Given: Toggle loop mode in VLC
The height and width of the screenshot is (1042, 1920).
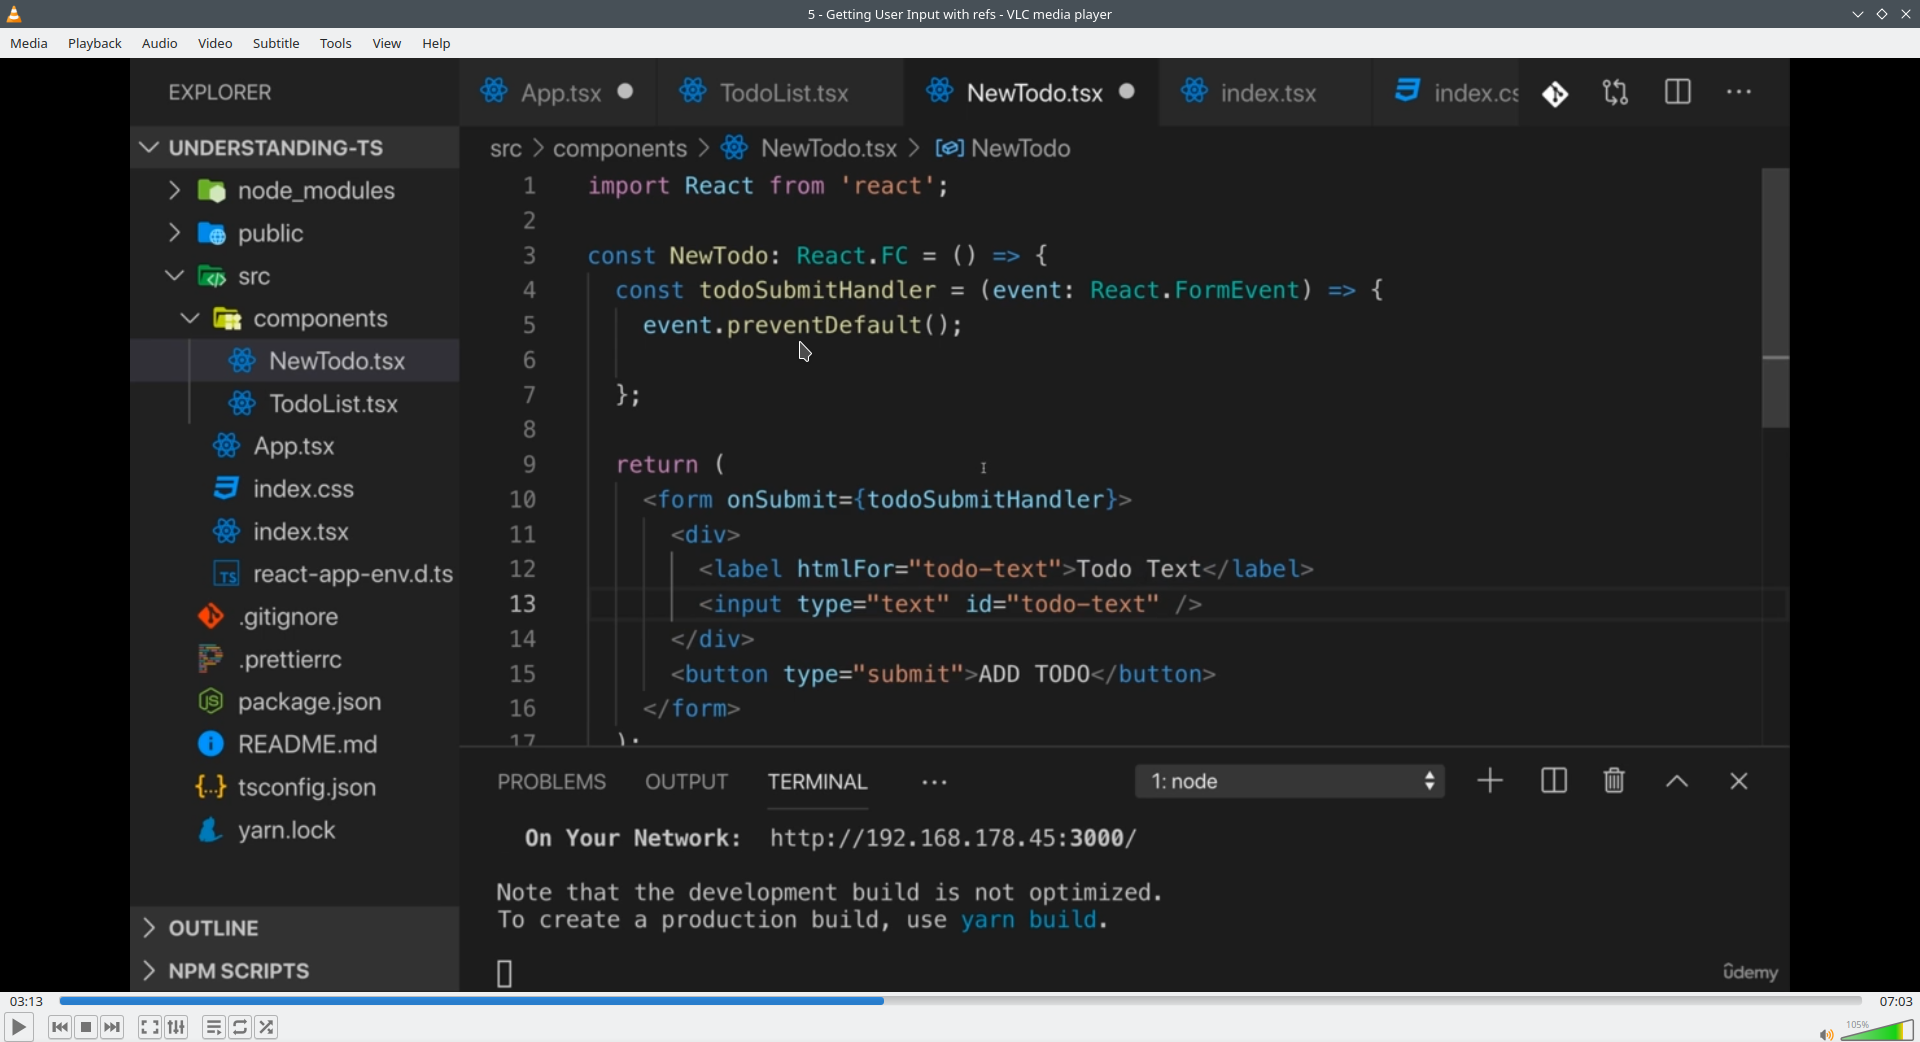Looking at the screenshot, I should click(x=240, y=1027).
